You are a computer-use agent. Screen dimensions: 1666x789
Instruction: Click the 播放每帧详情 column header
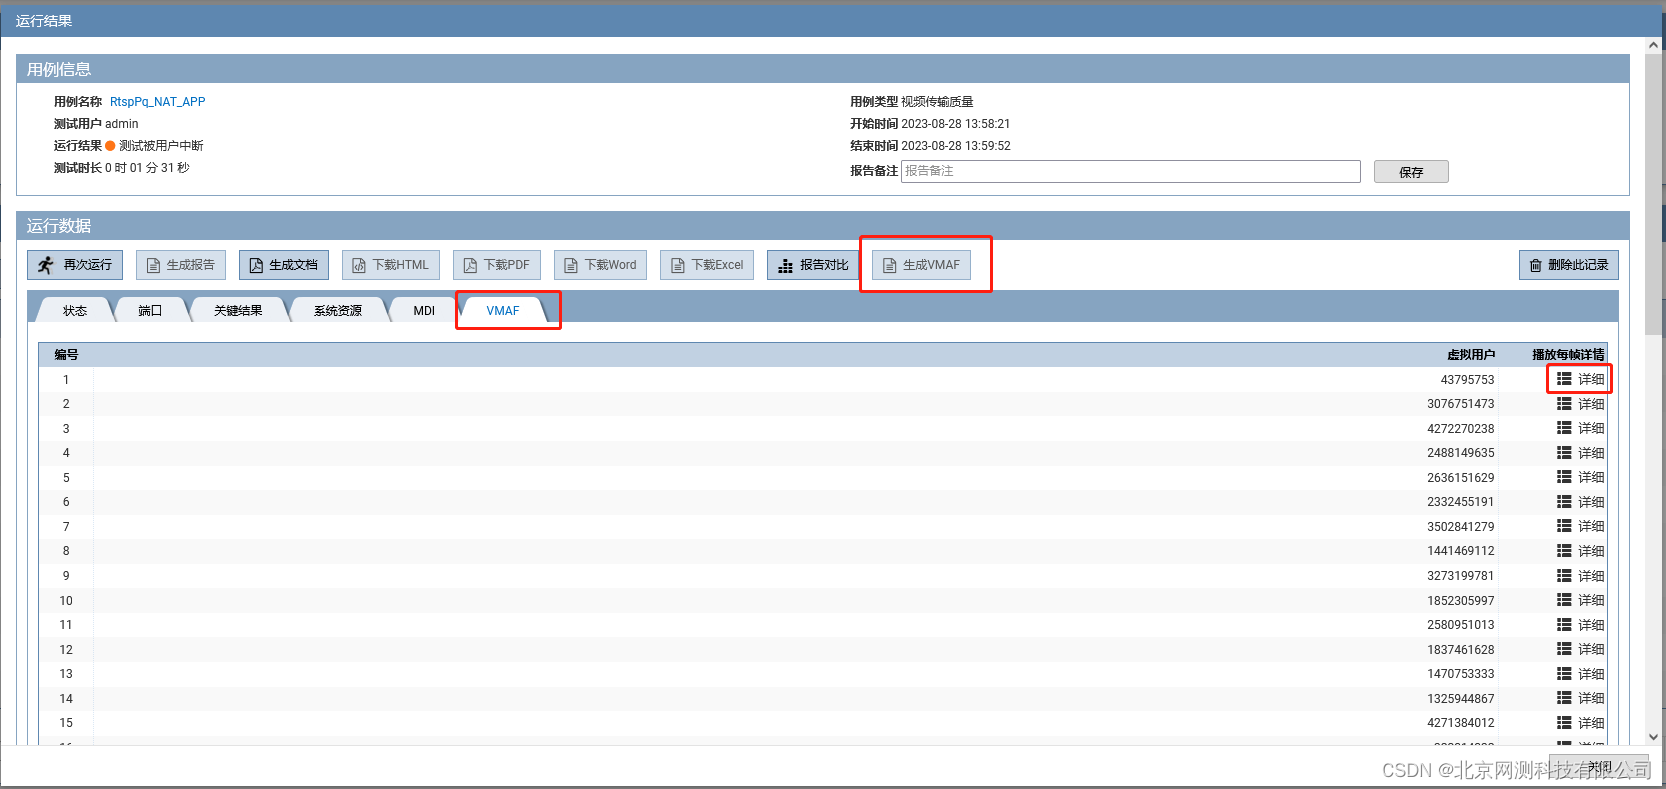[1568, 355]
